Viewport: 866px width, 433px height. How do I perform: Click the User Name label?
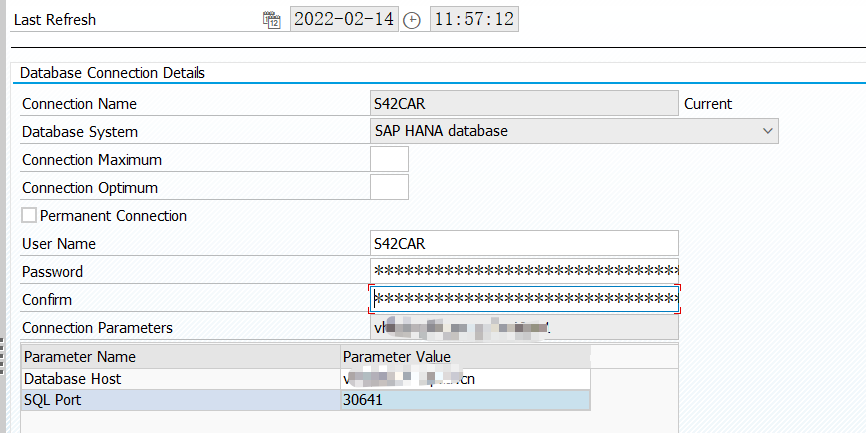point(59,244)
